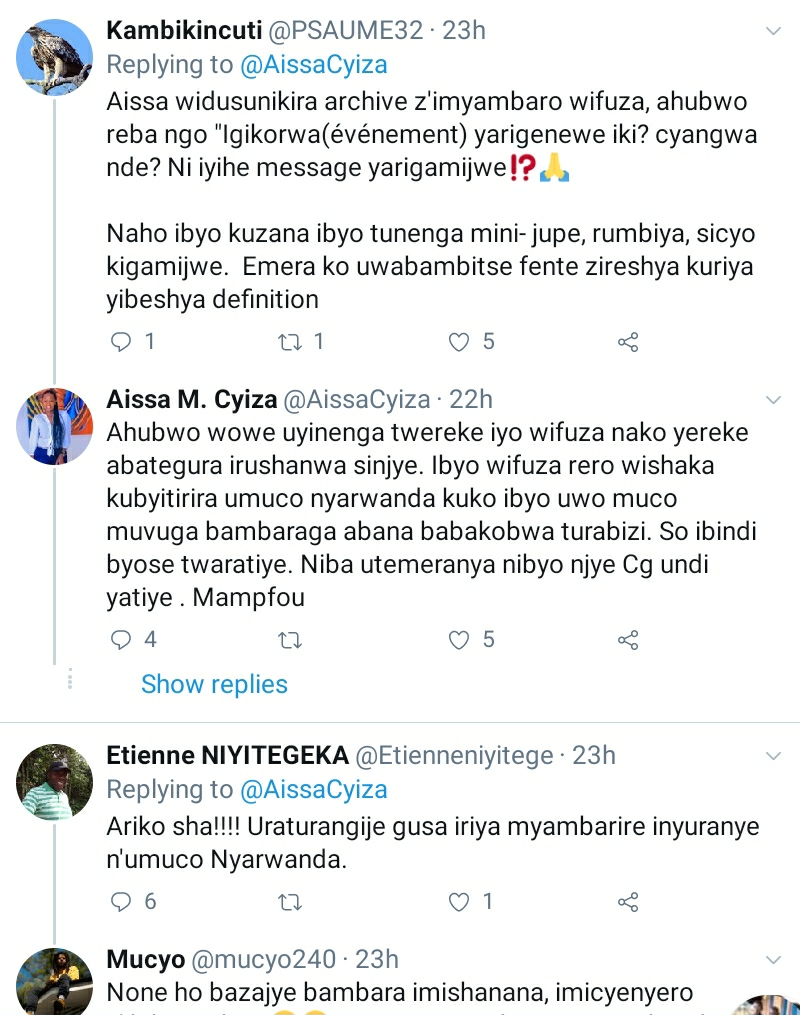The height and width of the screenshot is (1015, 800).
Task: Open Kambikincuti's bird profile picture
Action: pos(55,56)
